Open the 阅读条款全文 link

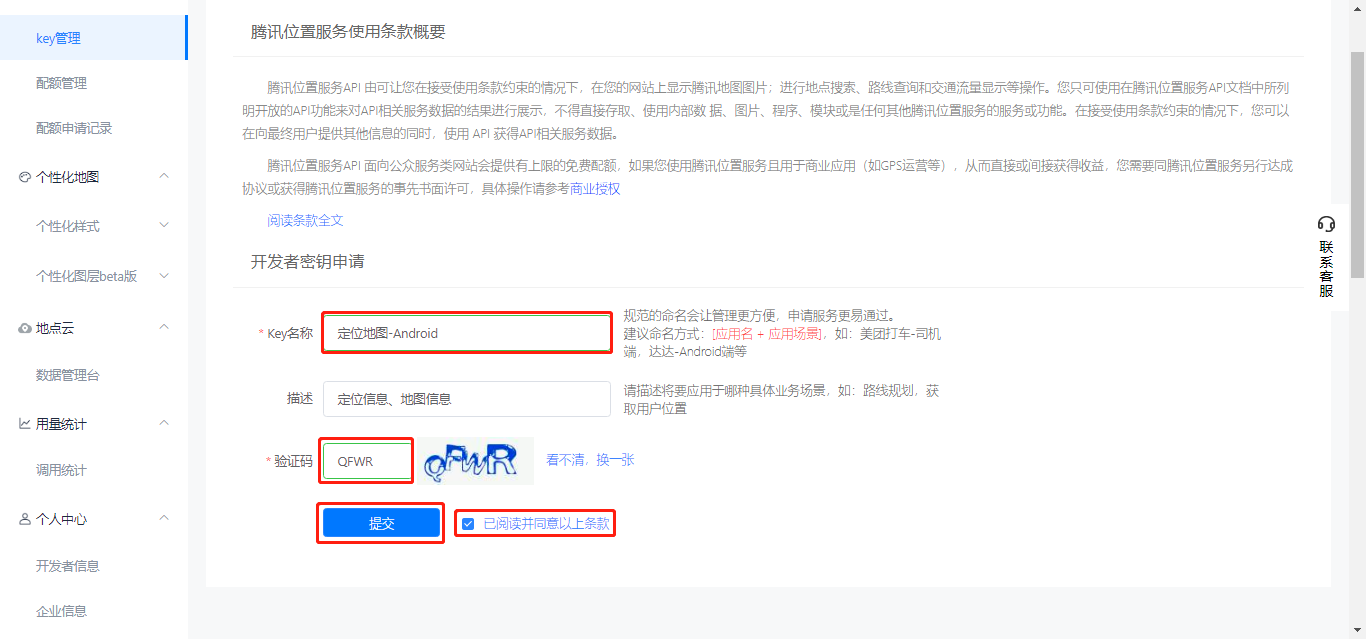305,220
